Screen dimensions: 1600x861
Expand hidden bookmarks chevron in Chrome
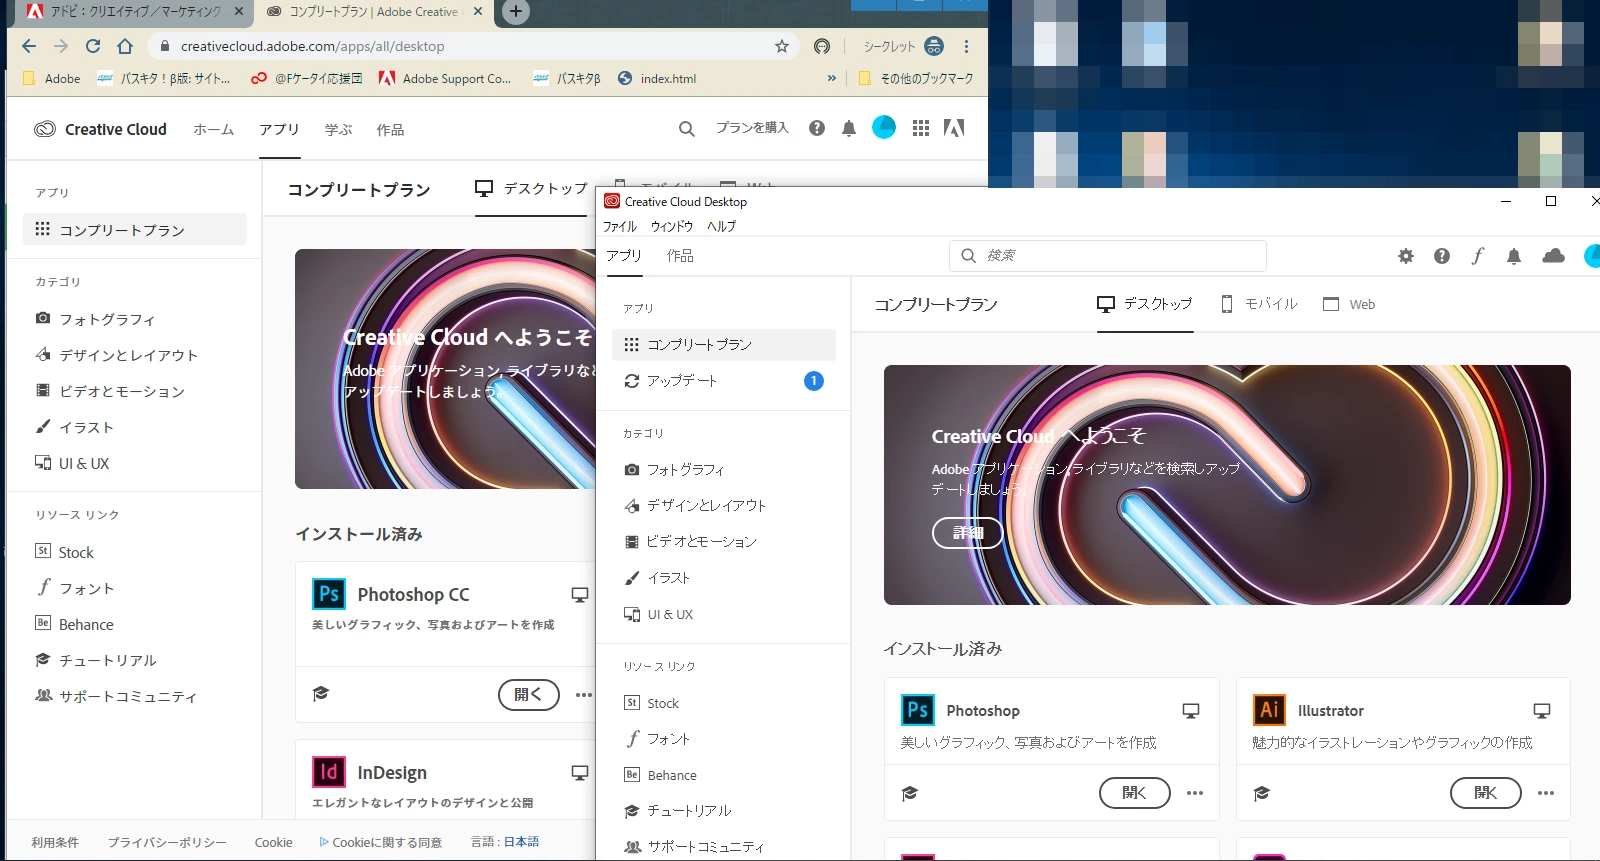[831, 78]
